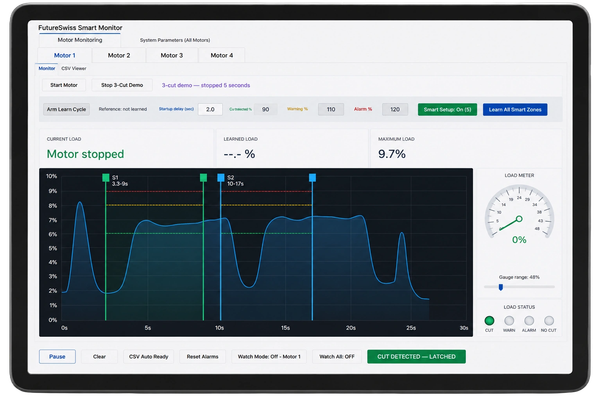Toggle Smart Setup: On (S) button
This screenshot has width=600, height=400.
[447, 109]
